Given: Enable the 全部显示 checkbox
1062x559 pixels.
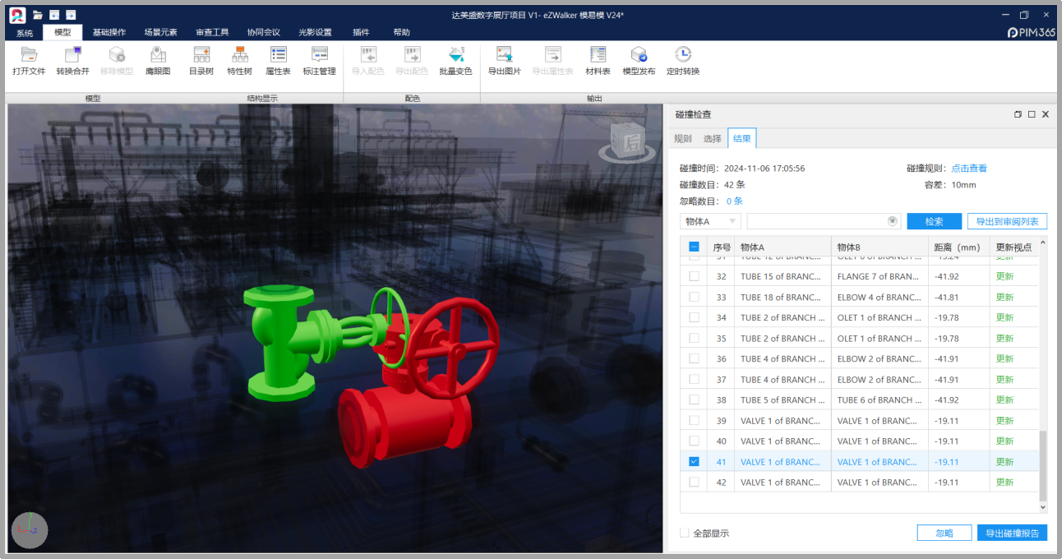Looking at the screenshot, I should [685, 533].
